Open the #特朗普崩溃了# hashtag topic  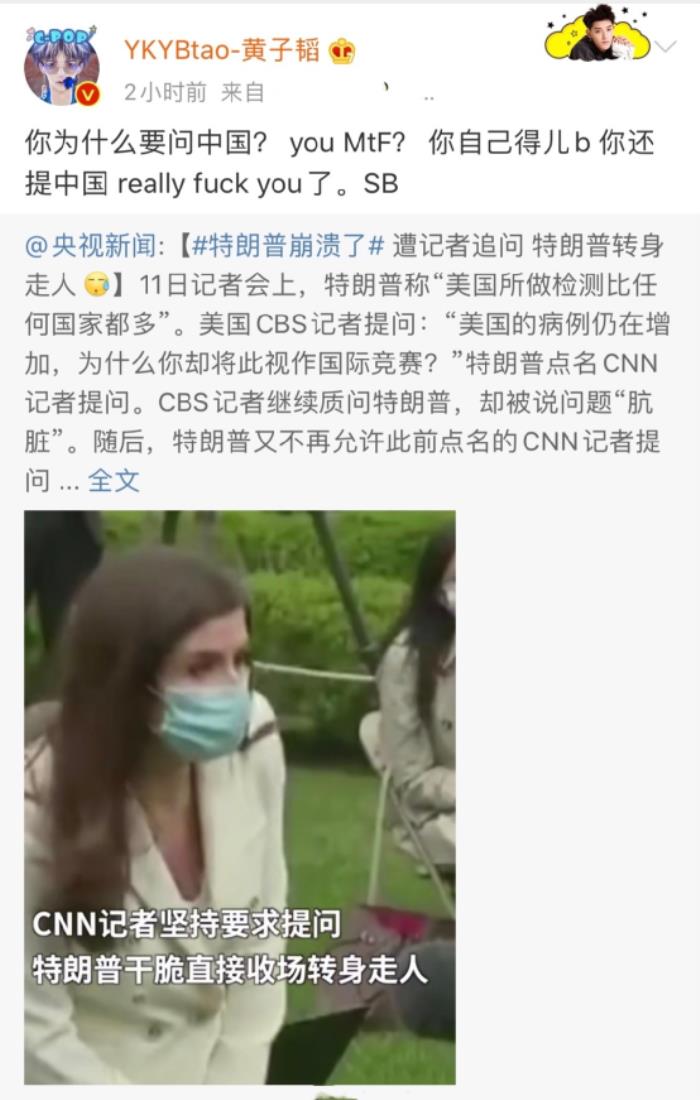pos(288,246)
